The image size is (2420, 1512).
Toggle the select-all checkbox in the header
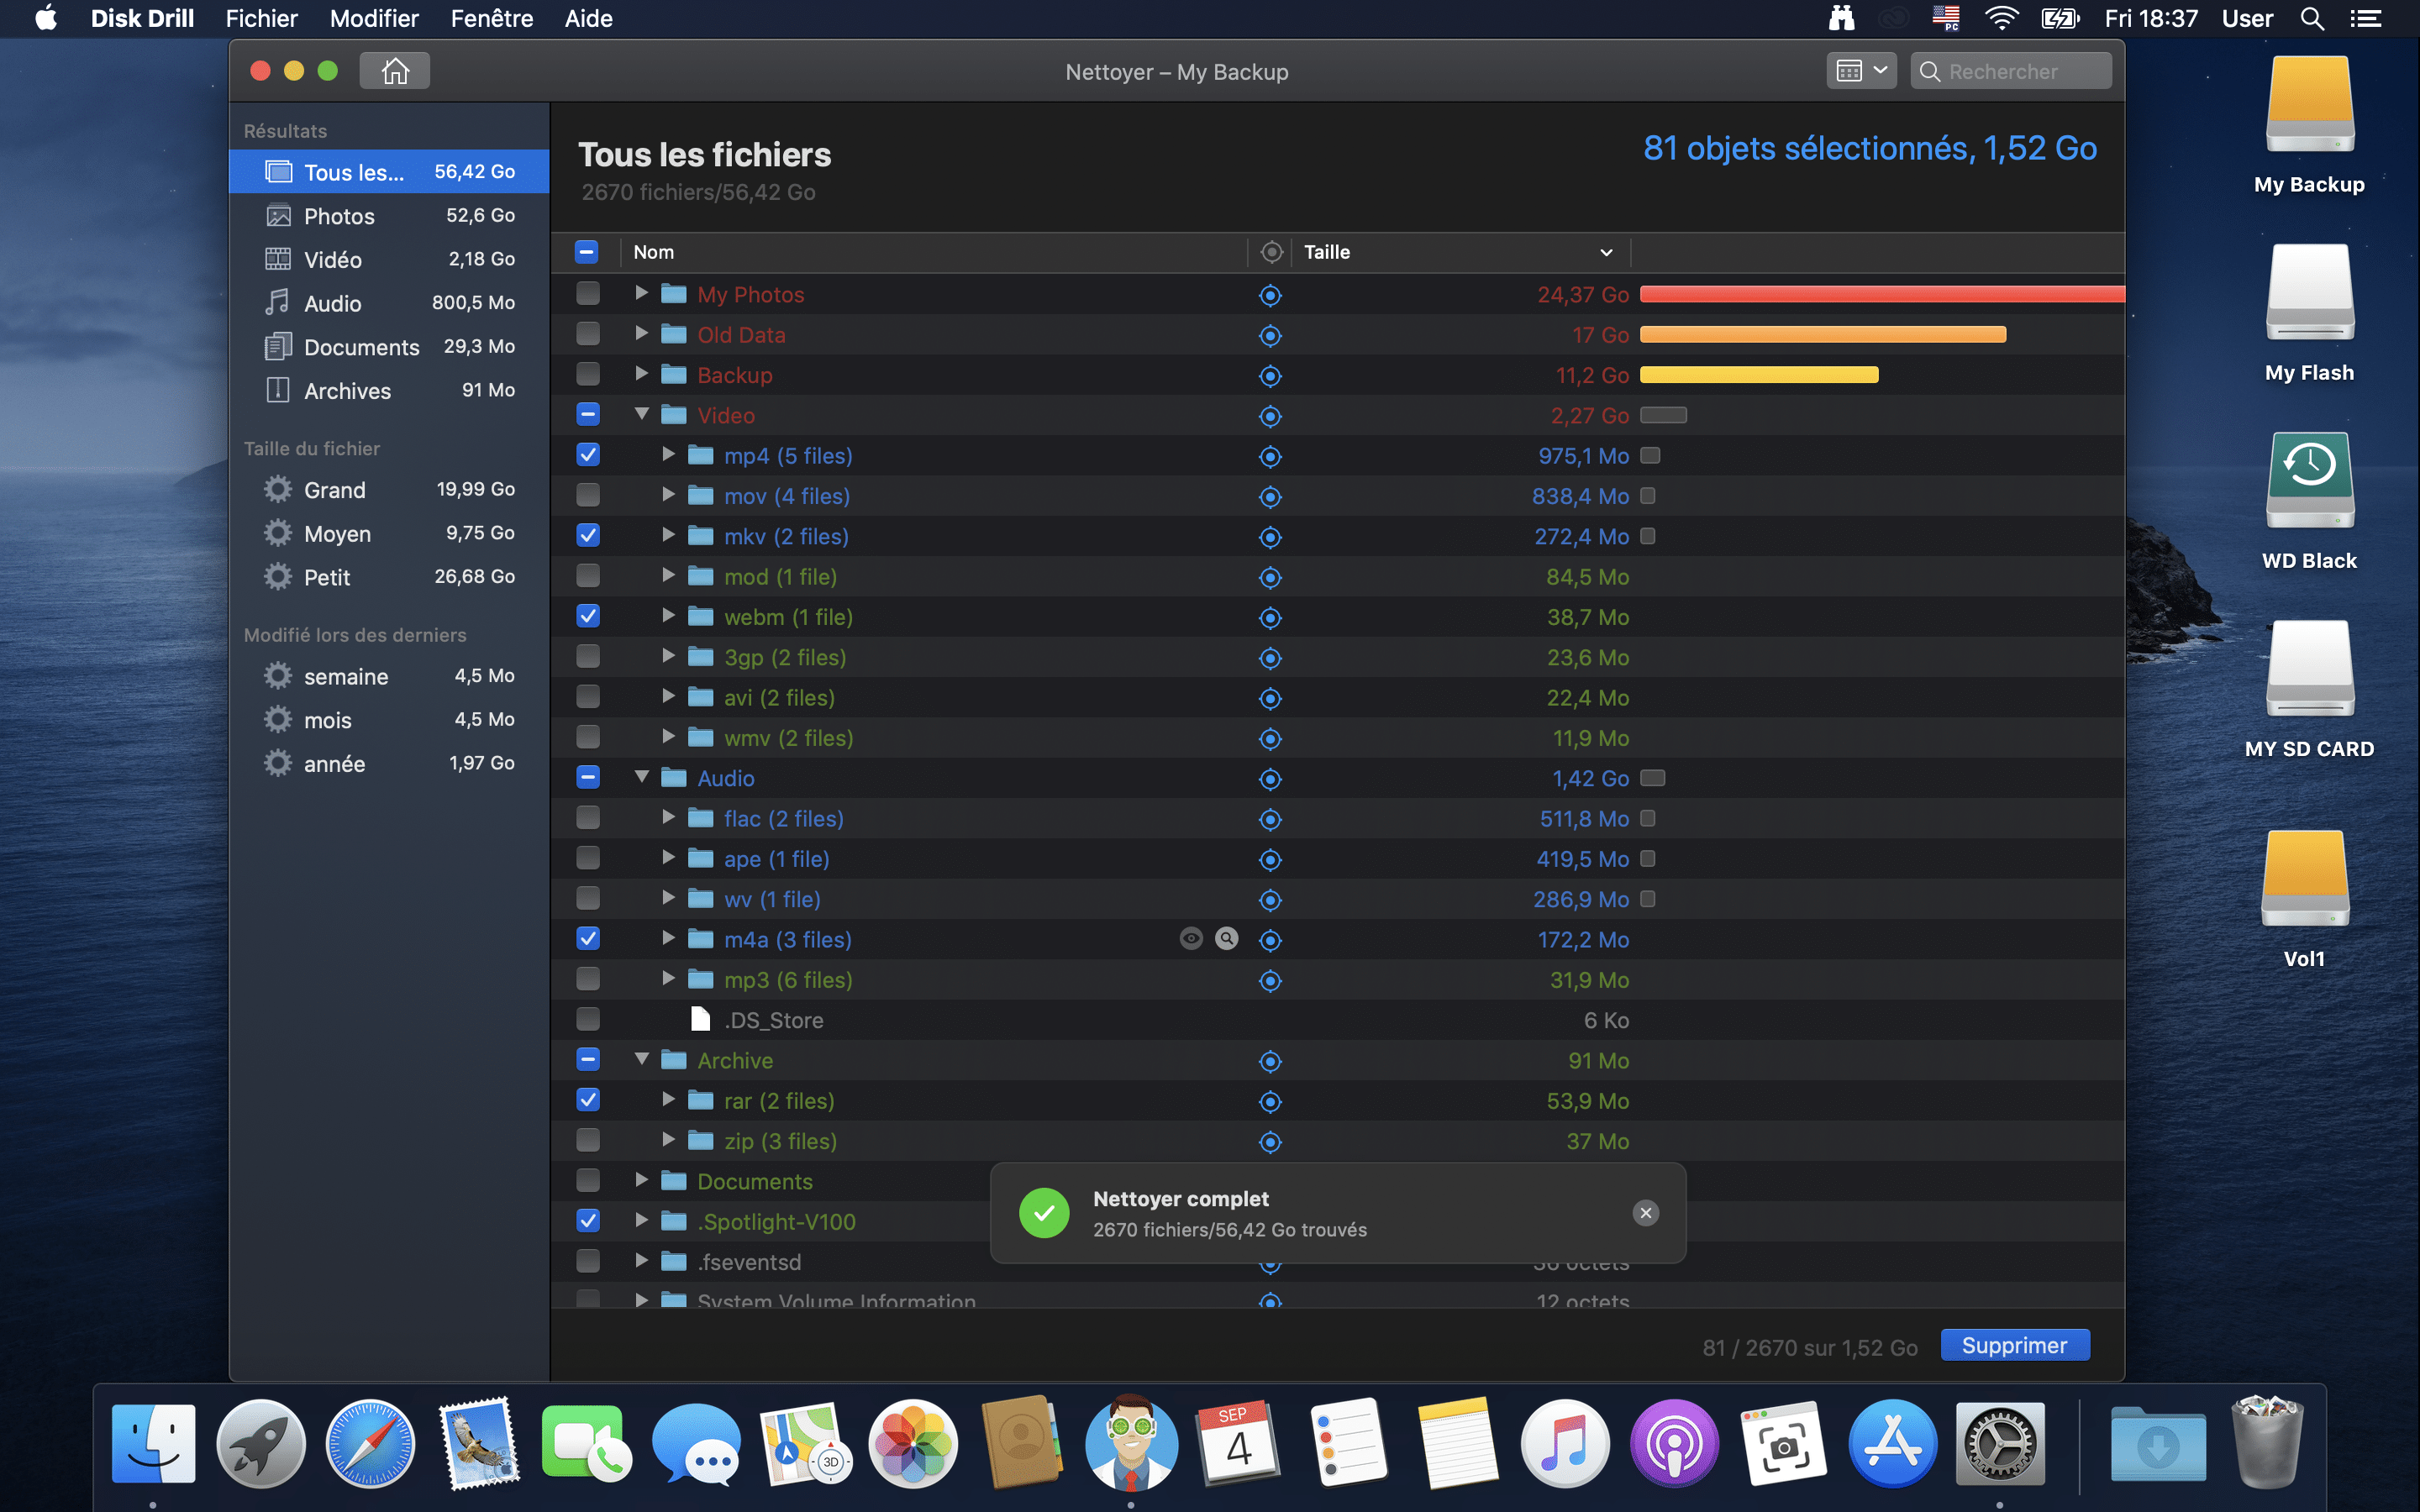pyautogui.click(x=587, y=252)
